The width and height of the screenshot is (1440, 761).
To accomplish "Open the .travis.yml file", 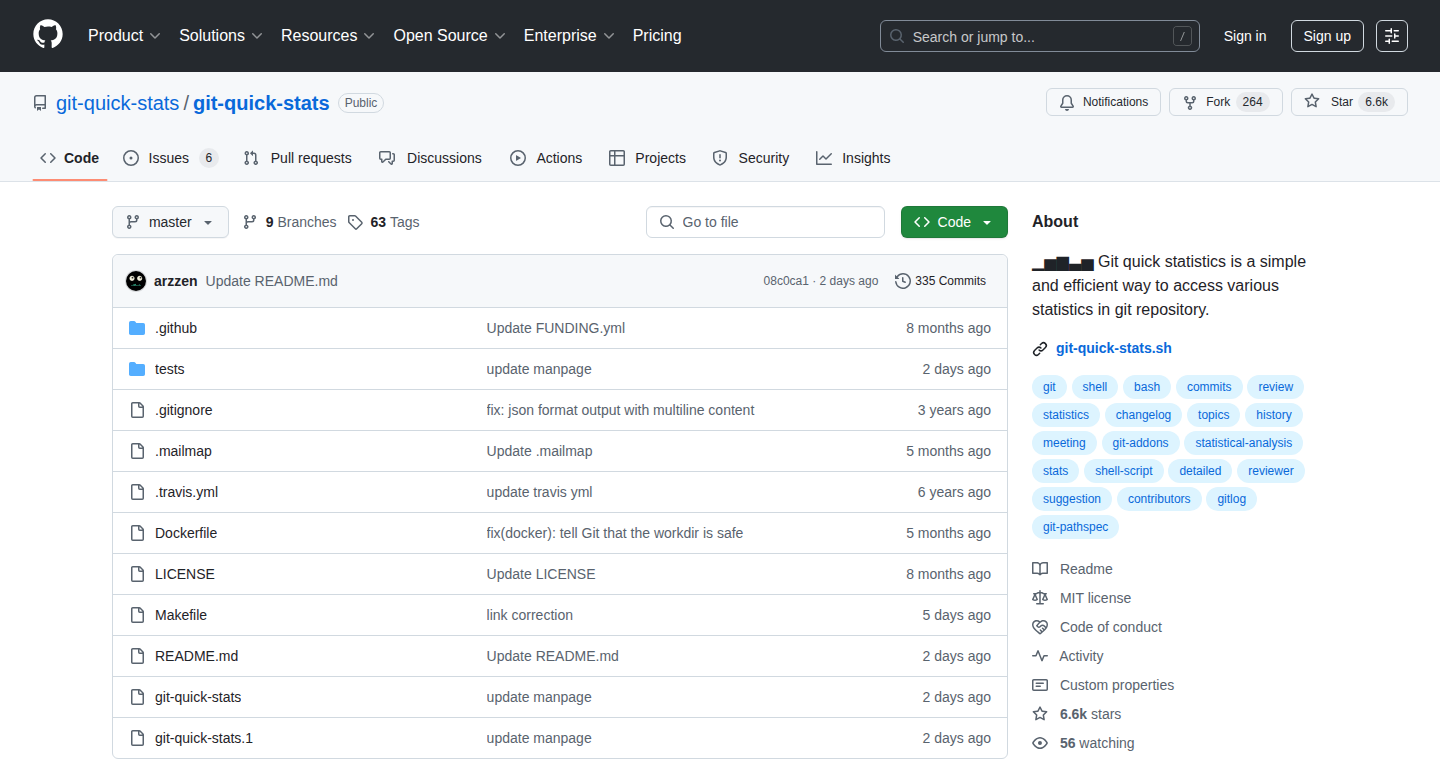I will 186,492.
